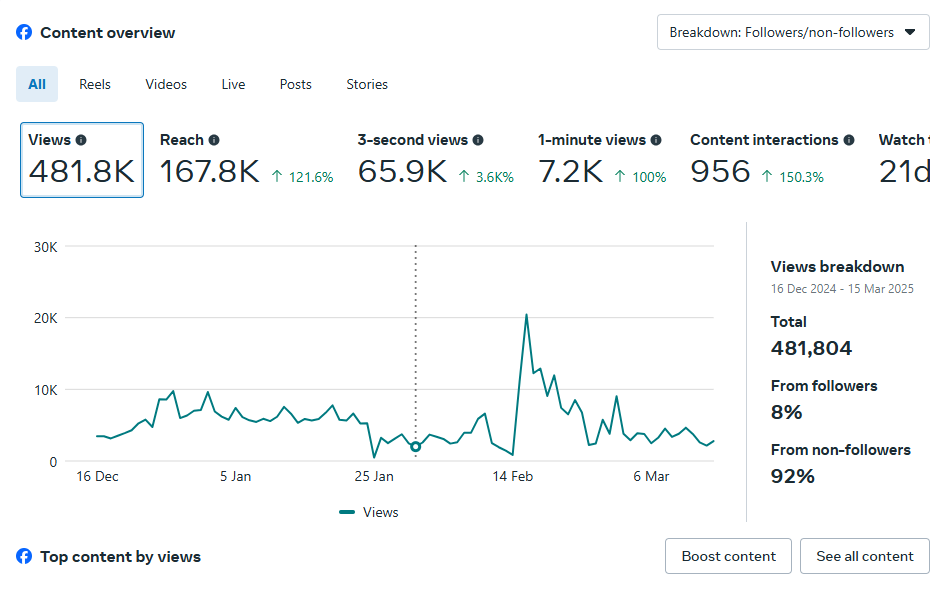Open the Live tab

[x=233, y=85]
